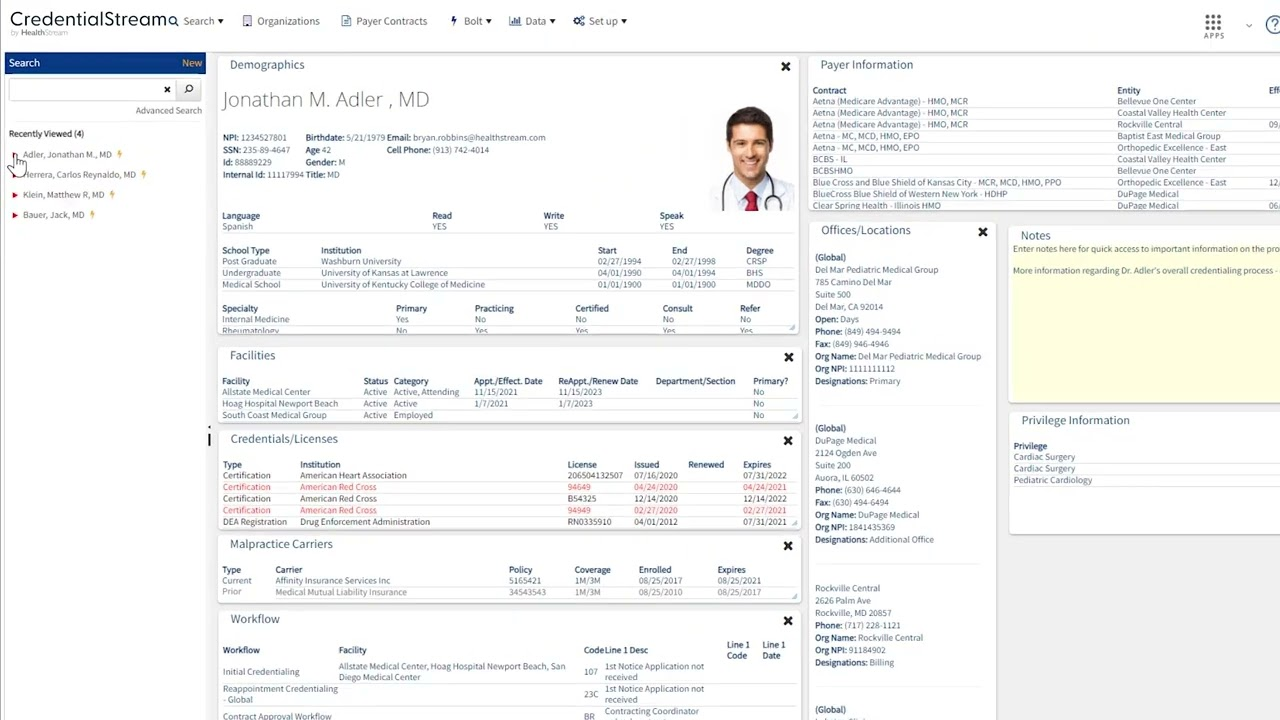Open the Search dropdown in the top navigation
The width and height of the screenshot is (1280, 720).
pos(201,20)
